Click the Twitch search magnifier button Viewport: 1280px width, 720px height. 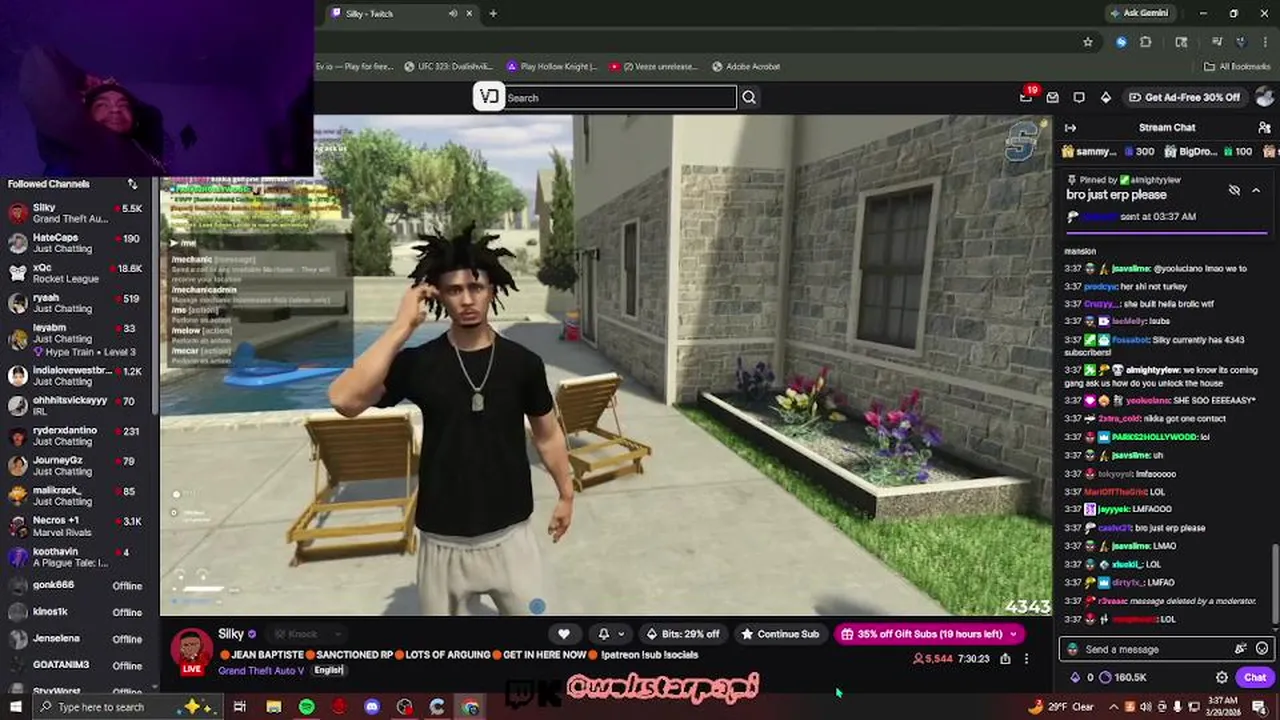(x=749, y=97)
